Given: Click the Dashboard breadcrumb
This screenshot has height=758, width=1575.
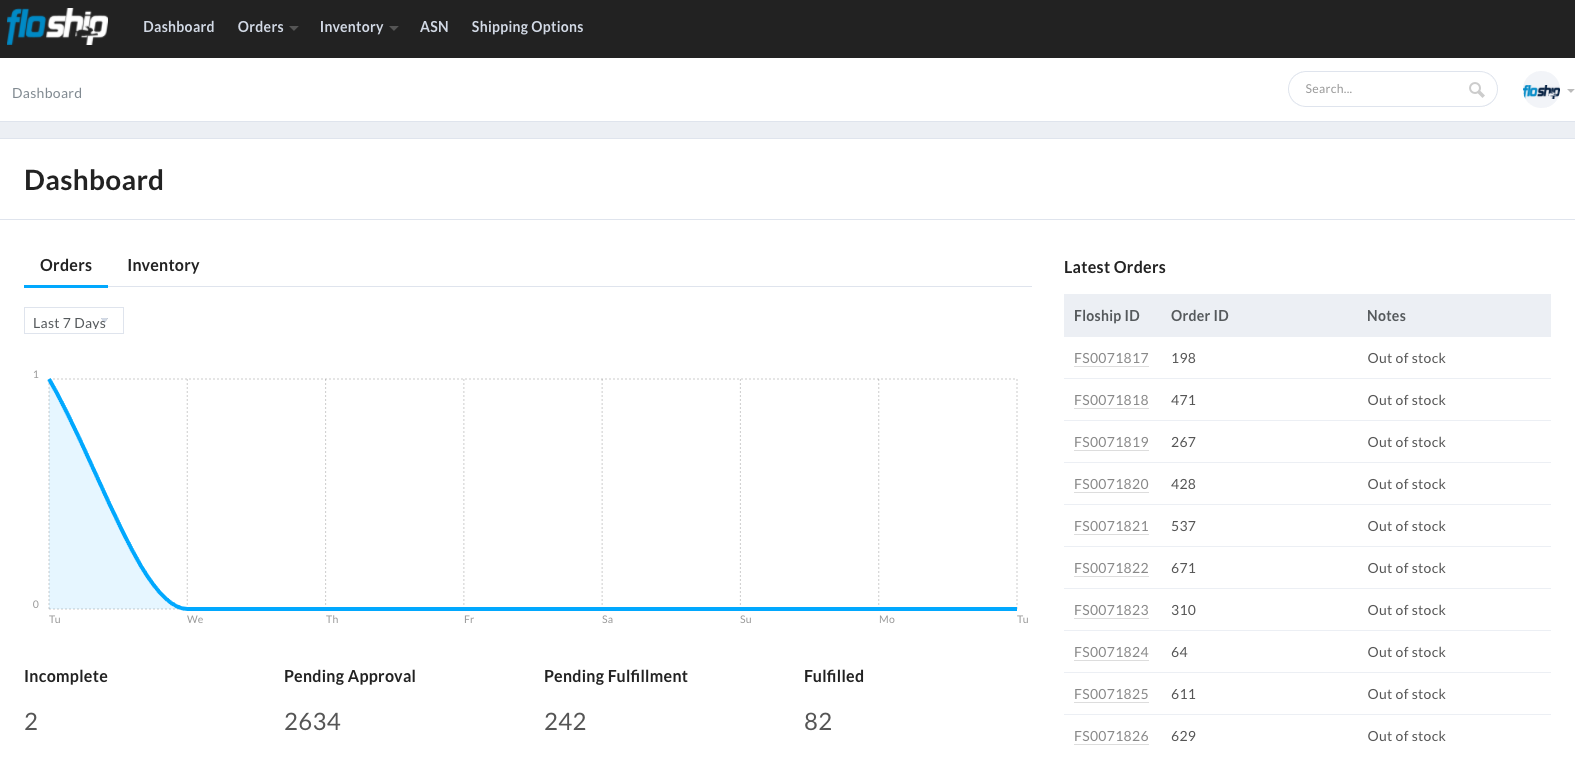Looking at the screenshot, I should [47, 93].
